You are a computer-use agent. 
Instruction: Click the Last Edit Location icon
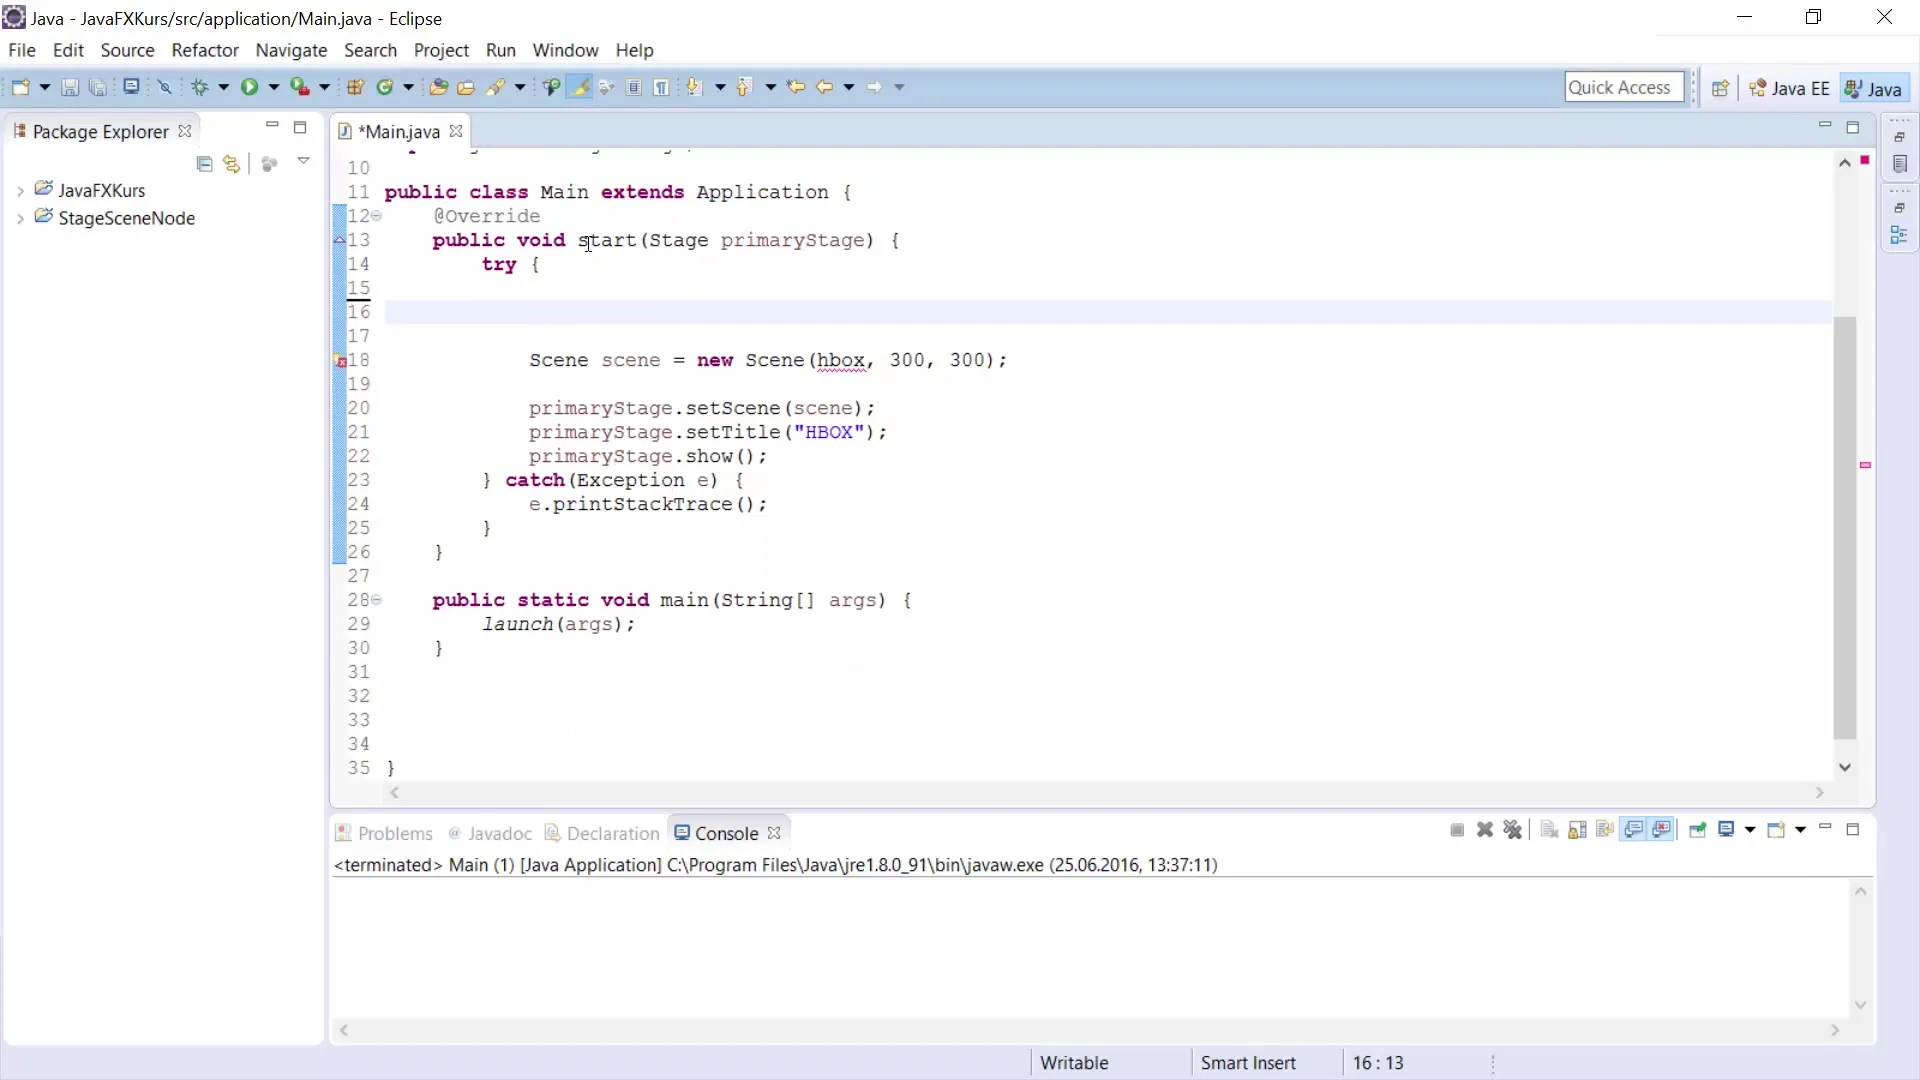point(796,87)
